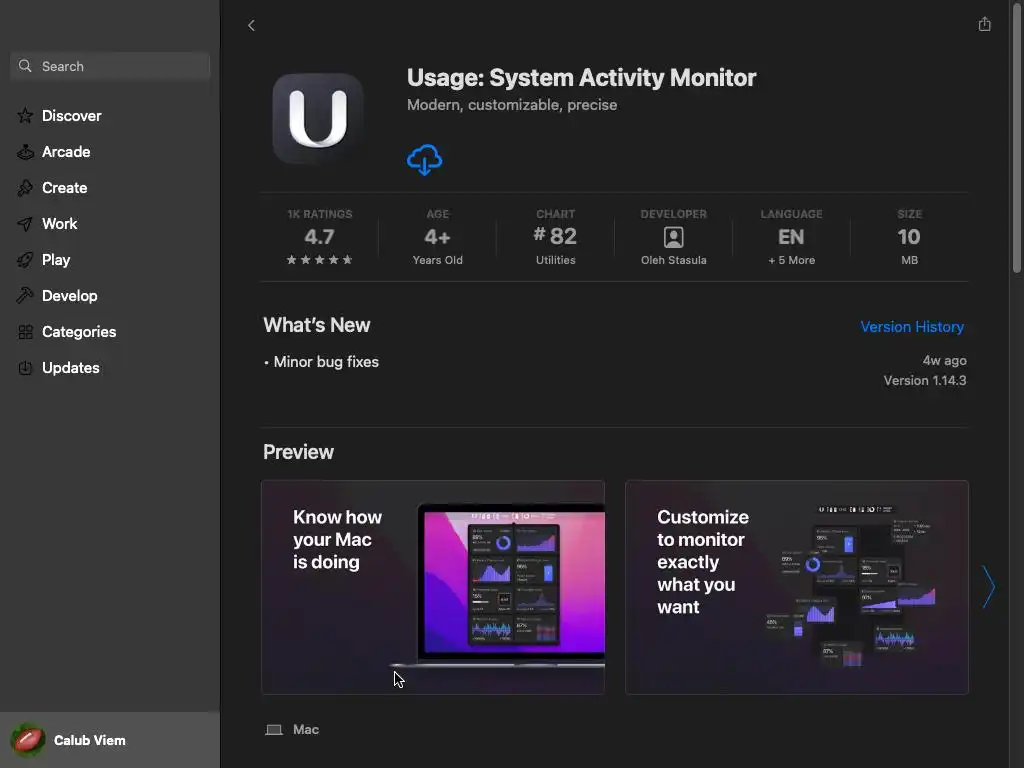This screenshot has width=1024, height=768.
Task: Open the Work sidebar item
Action: click(x=59, y=223)
